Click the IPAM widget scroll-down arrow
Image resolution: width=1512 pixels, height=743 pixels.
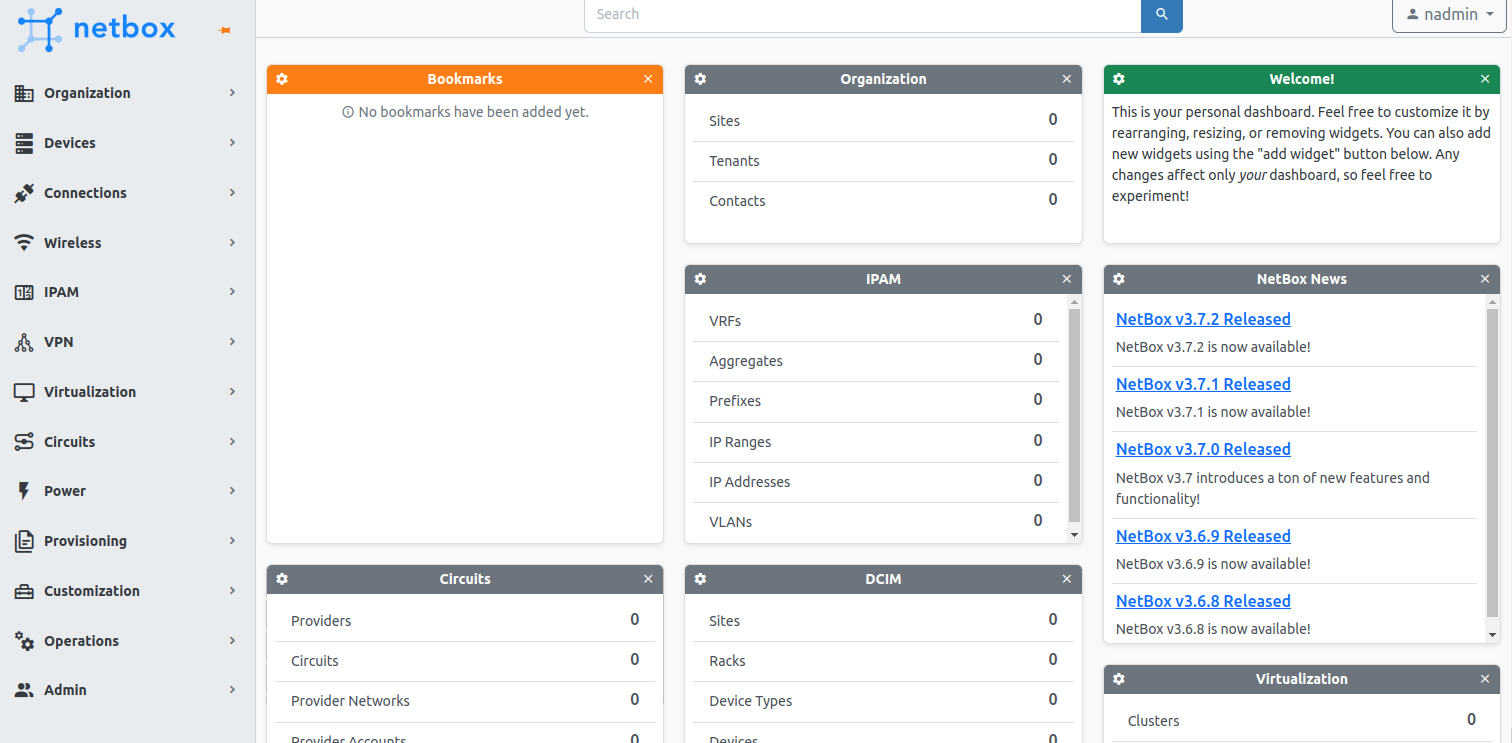pyautogui.click(x=1074, y=535)
